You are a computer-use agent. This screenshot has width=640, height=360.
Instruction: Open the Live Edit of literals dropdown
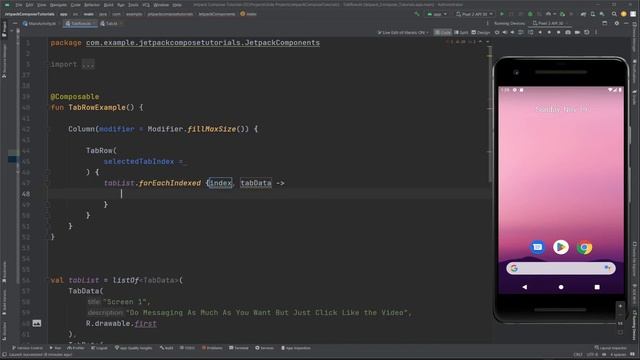coord(402,33)
